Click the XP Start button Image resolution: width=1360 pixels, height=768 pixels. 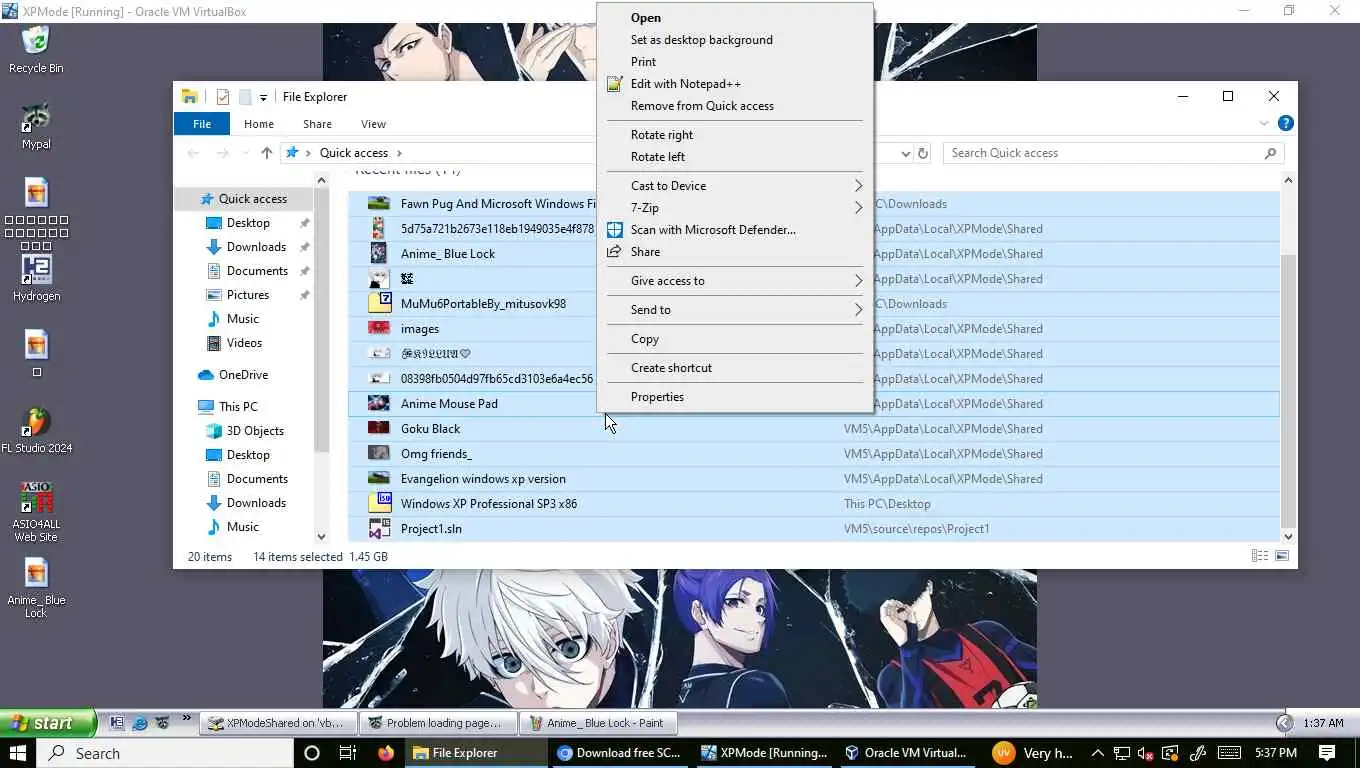pos(48,723)
